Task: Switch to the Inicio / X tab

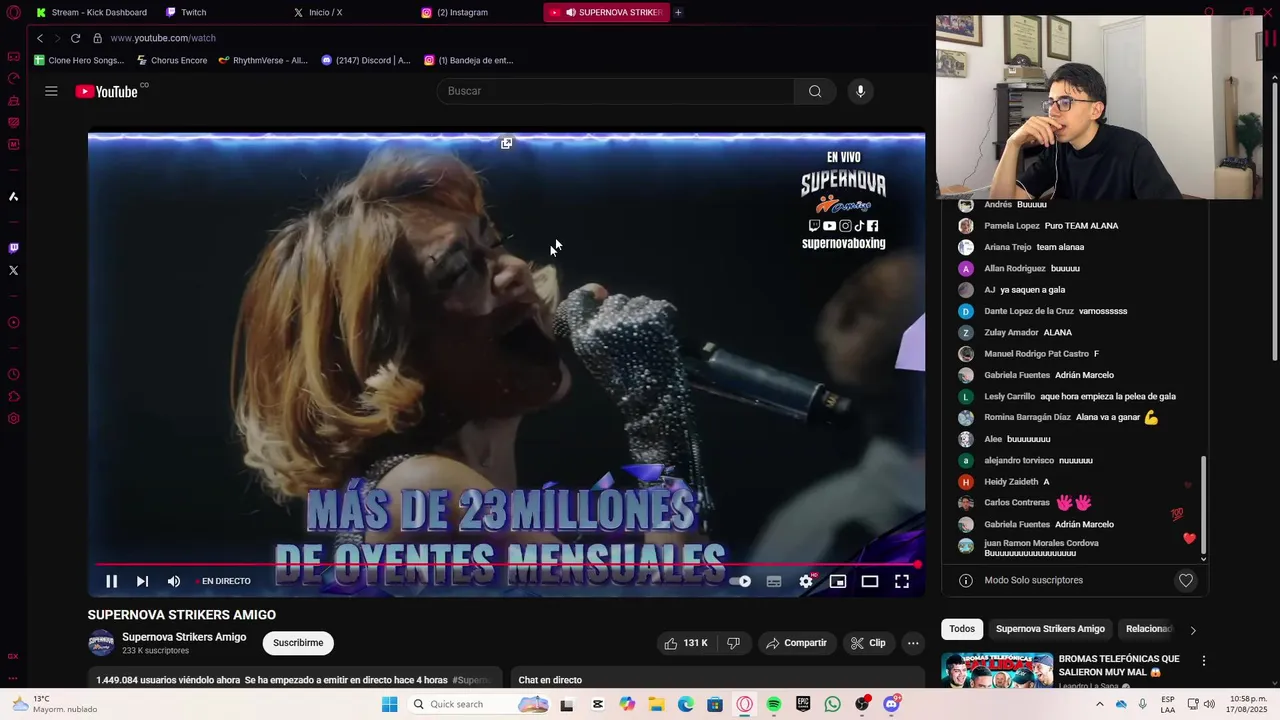Action: [x=318, y=12]
